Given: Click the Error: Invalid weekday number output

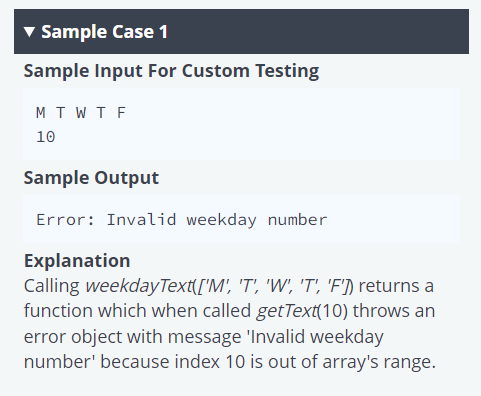Looking at the screenshot, I should pyautogui.click(x=182, y=220).
